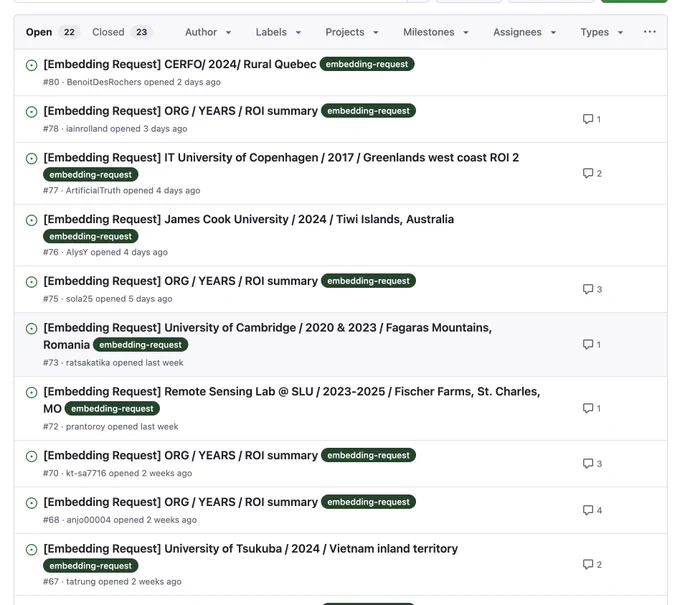Click embedding-request label on CERFO issue
This screenshot has width=680, height=605.
367,64
